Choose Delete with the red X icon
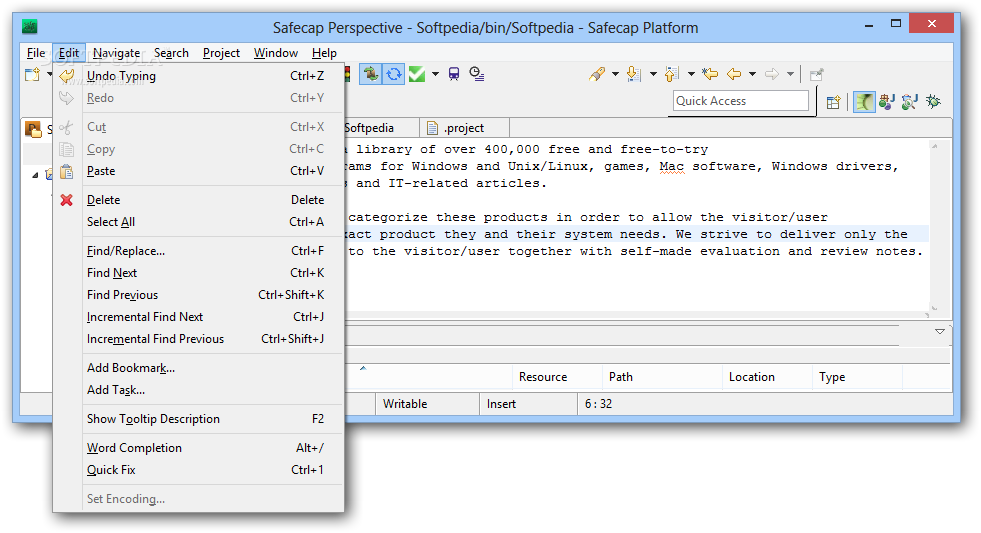981x533 pixels. (x=198, y=200)
